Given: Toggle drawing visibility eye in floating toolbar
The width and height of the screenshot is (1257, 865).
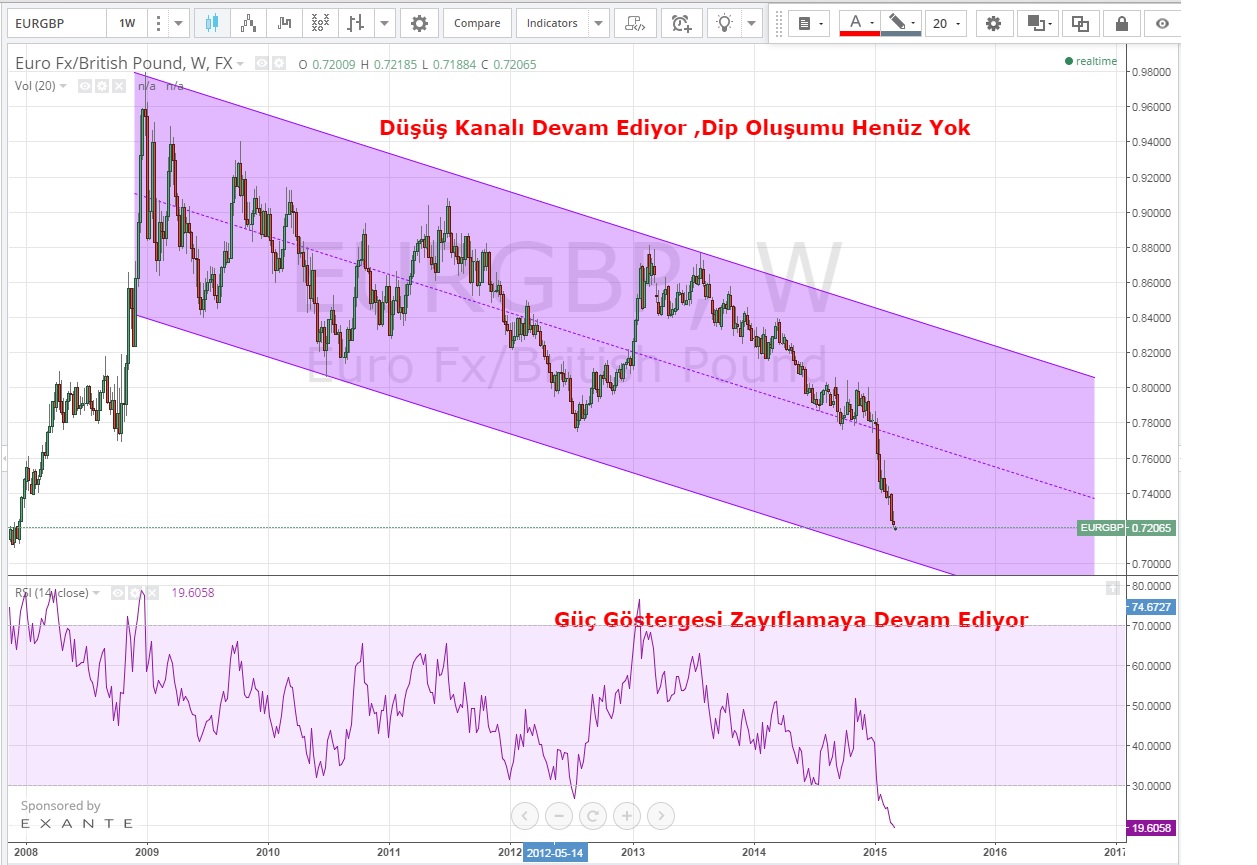Looking at the screenshot, I should click(1162, 23).
